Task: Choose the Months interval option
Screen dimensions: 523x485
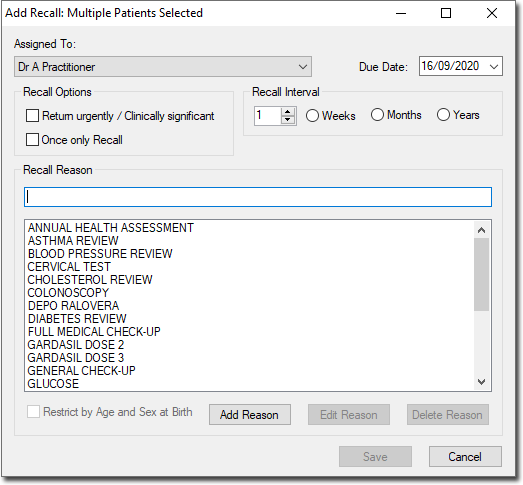Action: click(x=377, y=115)
